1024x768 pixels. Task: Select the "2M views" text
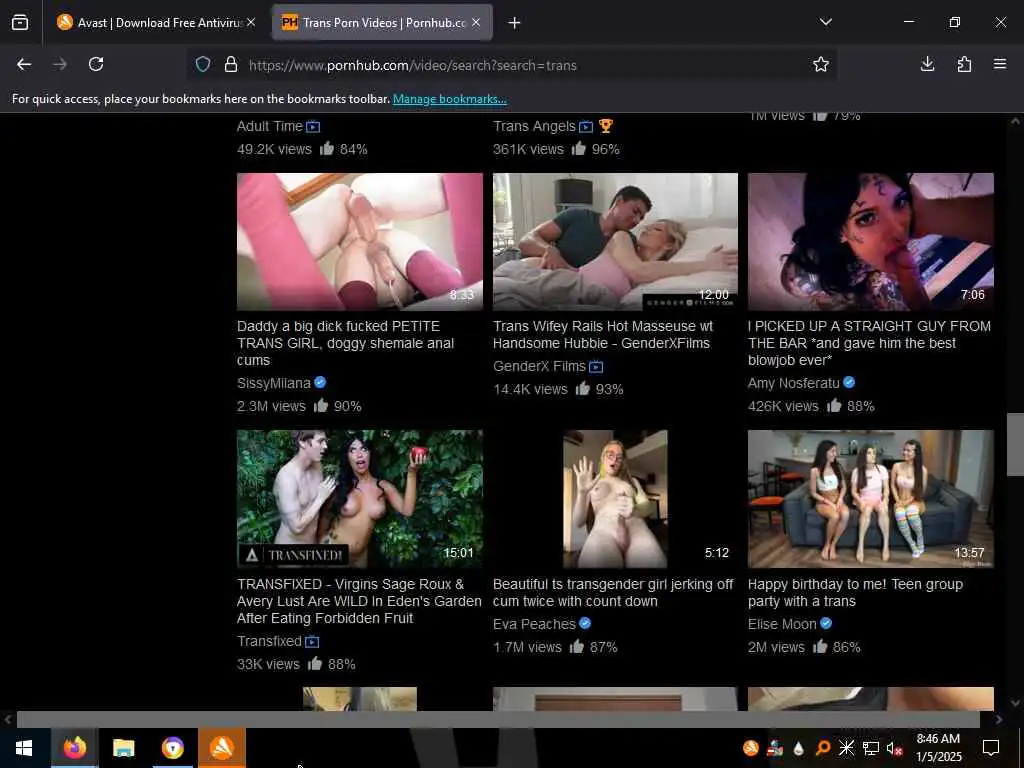(776, 647)
